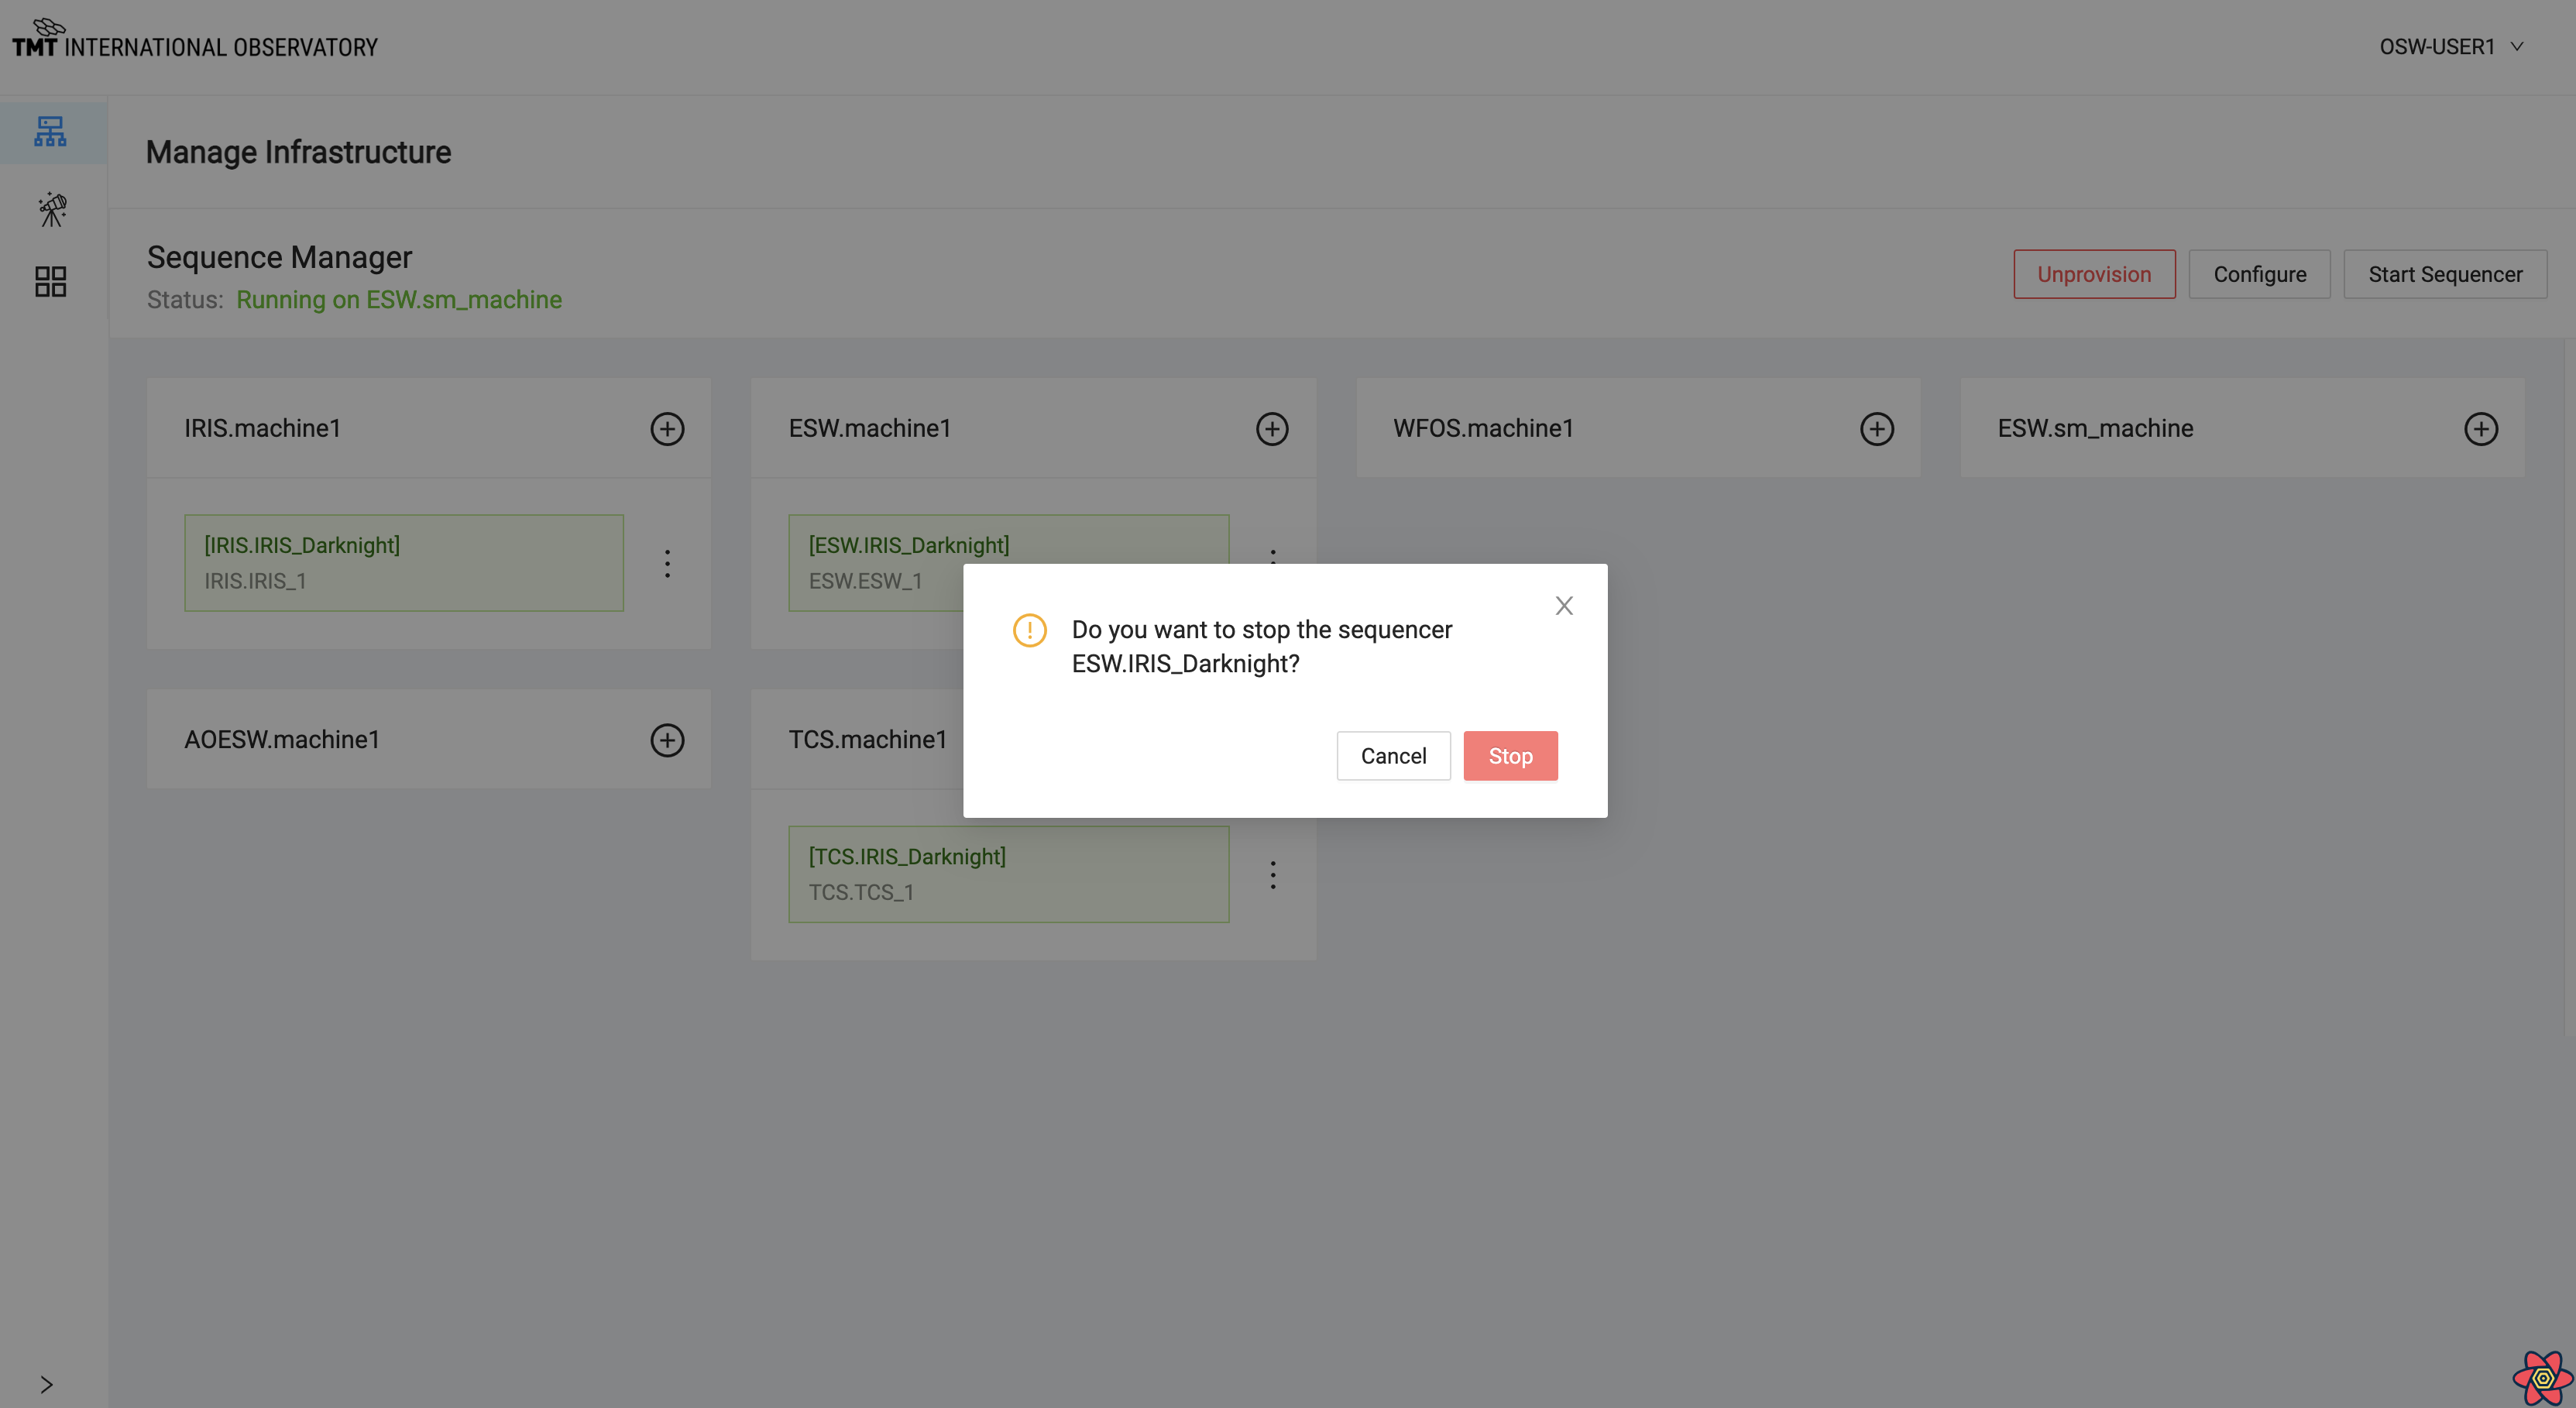
Task: Click the add (+) button on WFOS.machine1
Action: click(x=1876, y=428)
